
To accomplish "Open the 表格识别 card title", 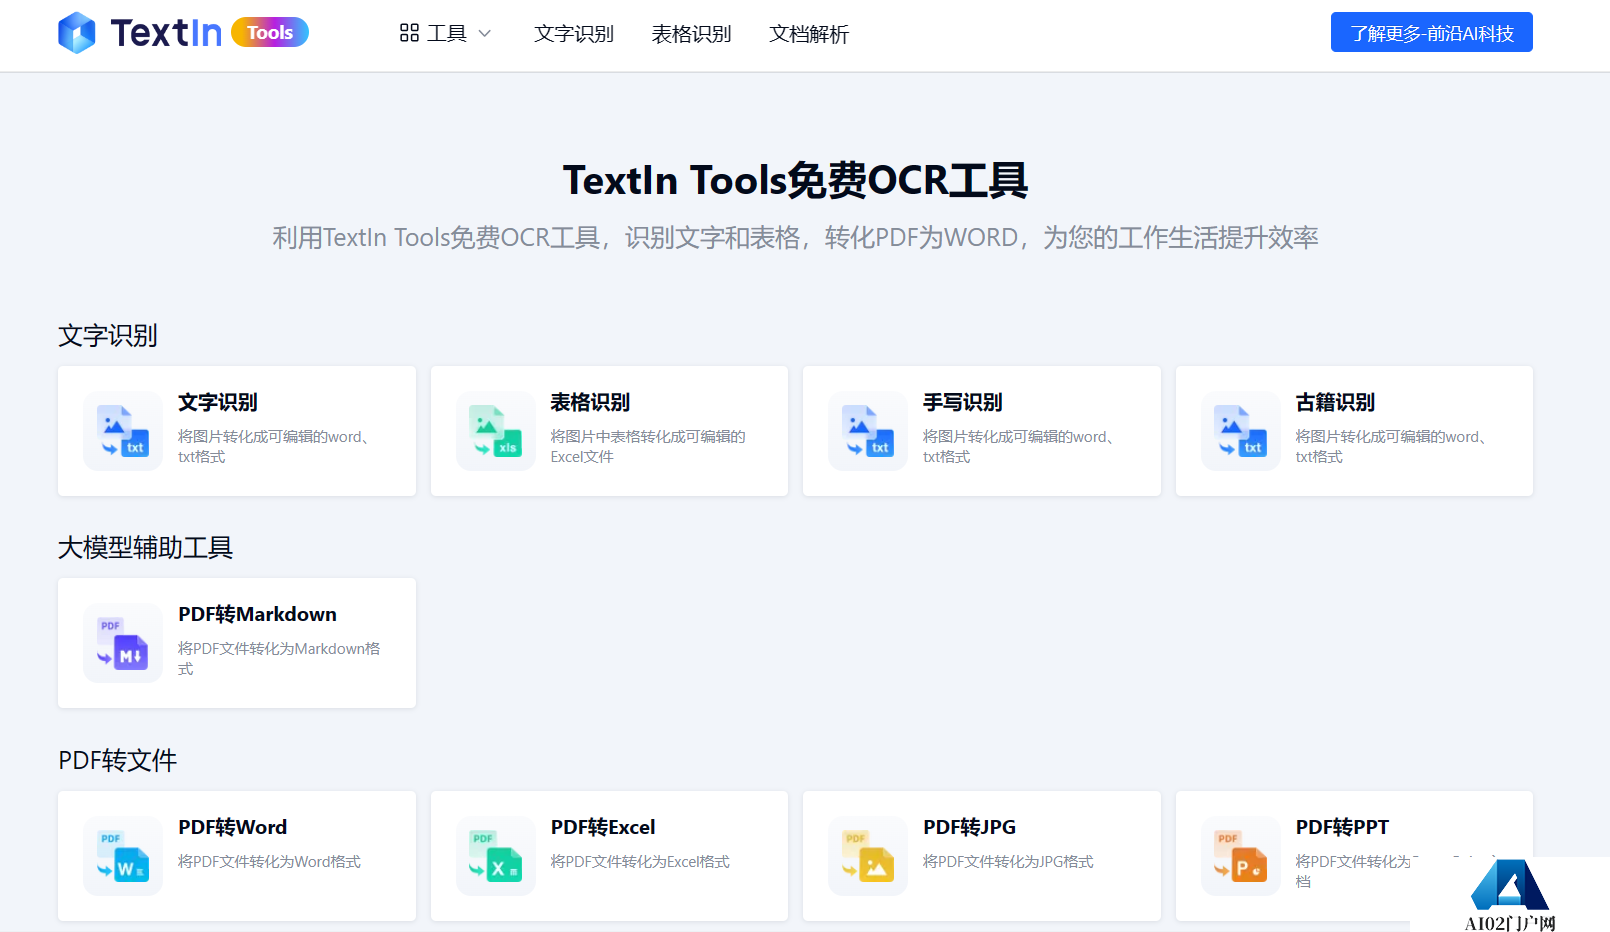I will coord(590,402).
